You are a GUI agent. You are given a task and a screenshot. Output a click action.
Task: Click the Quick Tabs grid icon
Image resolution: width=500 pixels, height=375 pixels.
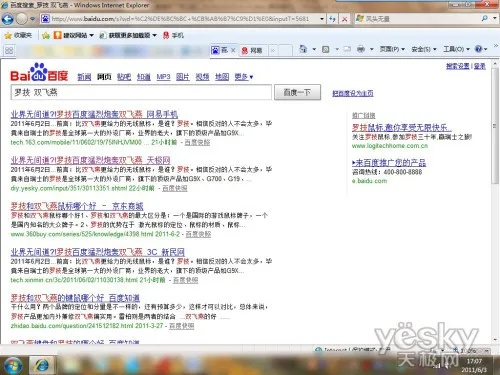9,50
